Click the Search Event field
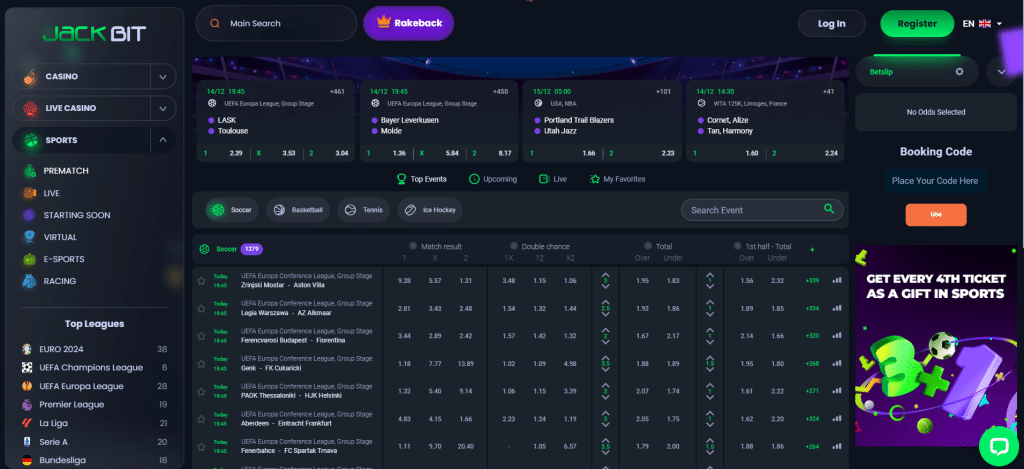This screenshot has height=469, width=1024. tap(762, 210)
